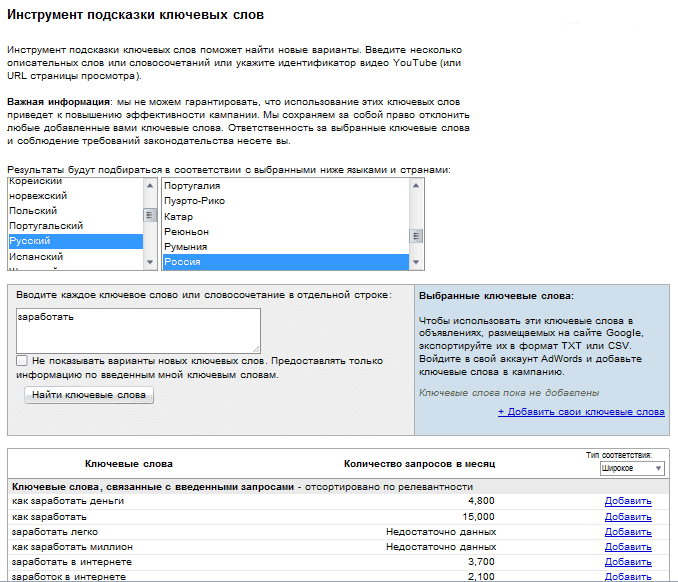This screenshot has width=678, height=582.
Task: Select "Румыния" in the country list
Action: [x=286, y=247]
